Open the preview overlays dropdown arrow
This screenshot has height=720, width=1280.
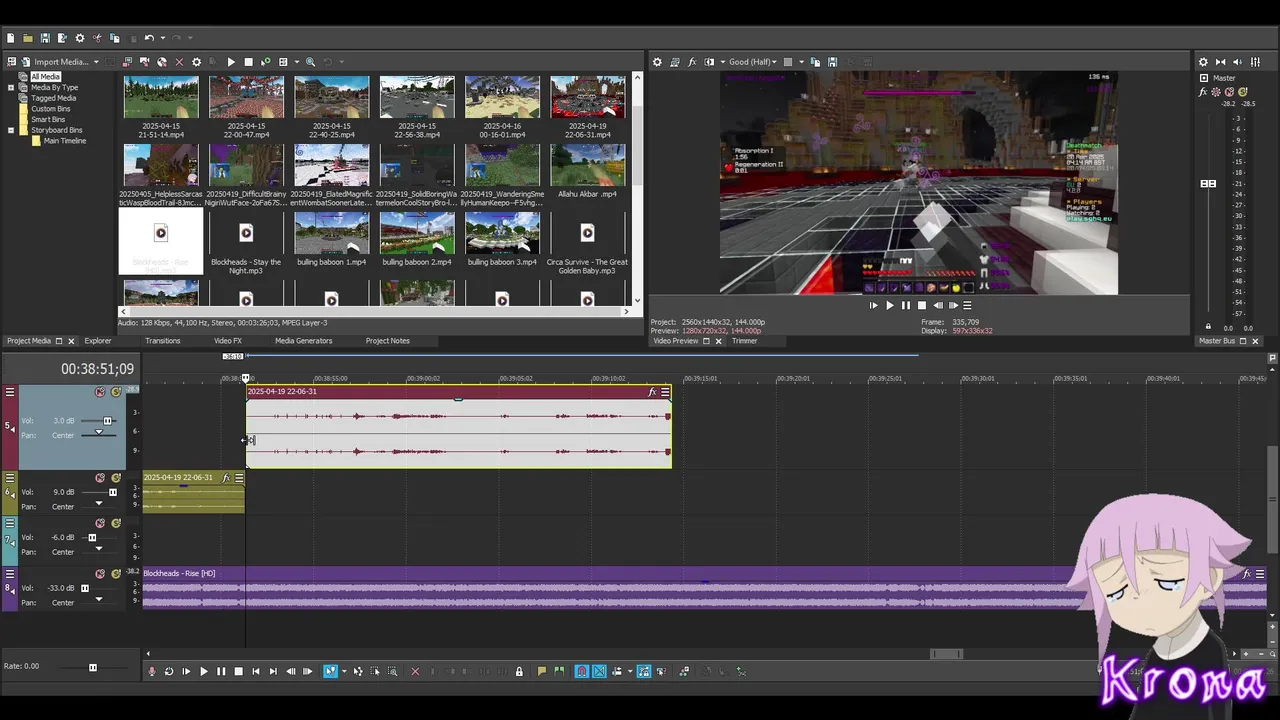[x=801, y=62]
